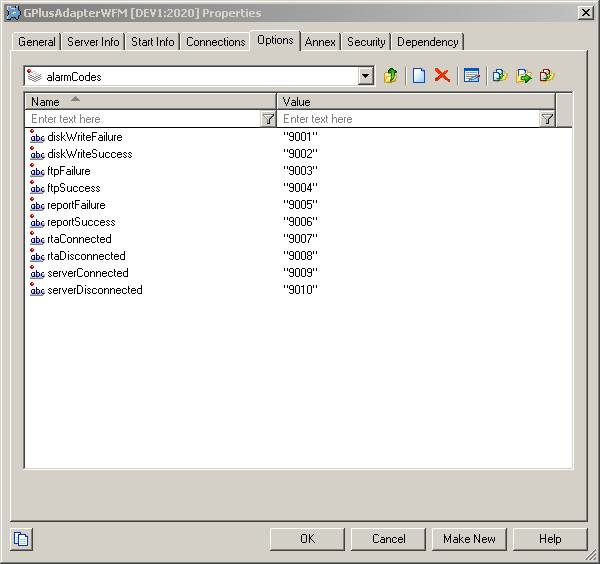Screen dimensions: 600x564
Task: Click the first copy-documents icon after the edit icon
Action: (500, 75)
